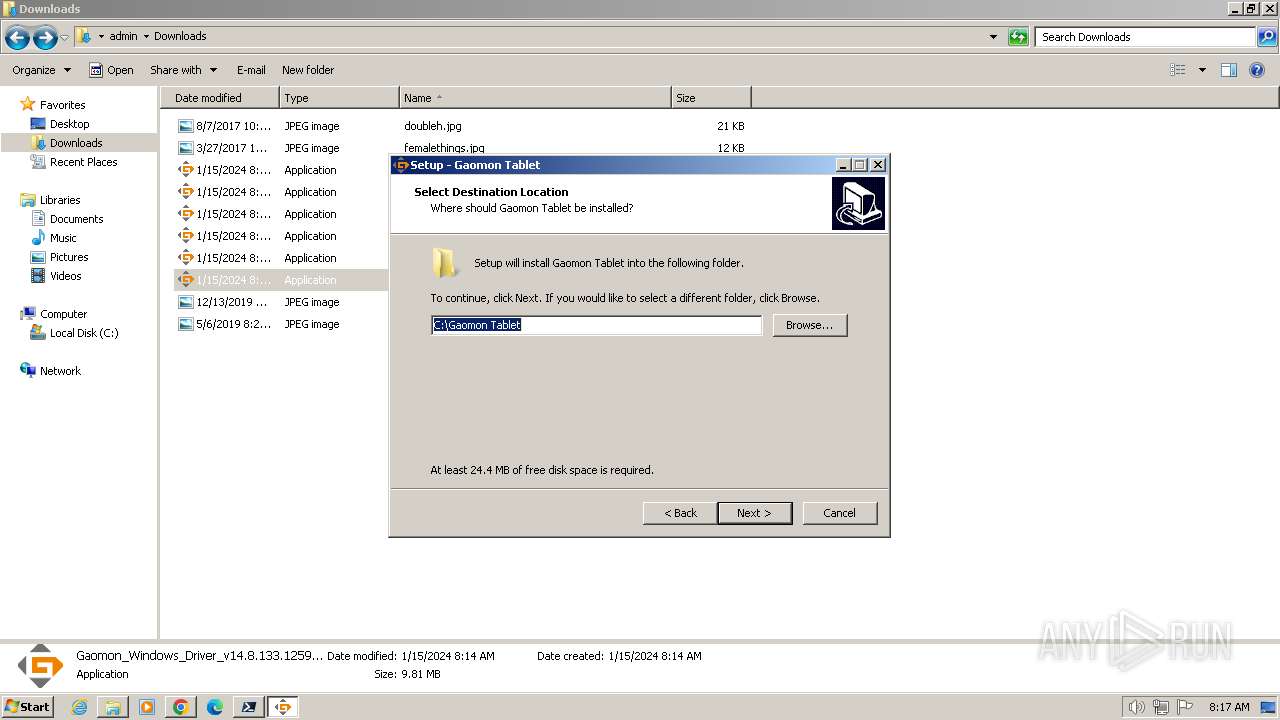The image size is (1280, 720).
Task: Click Open in the Explorer toolbar
Action: 111,70
